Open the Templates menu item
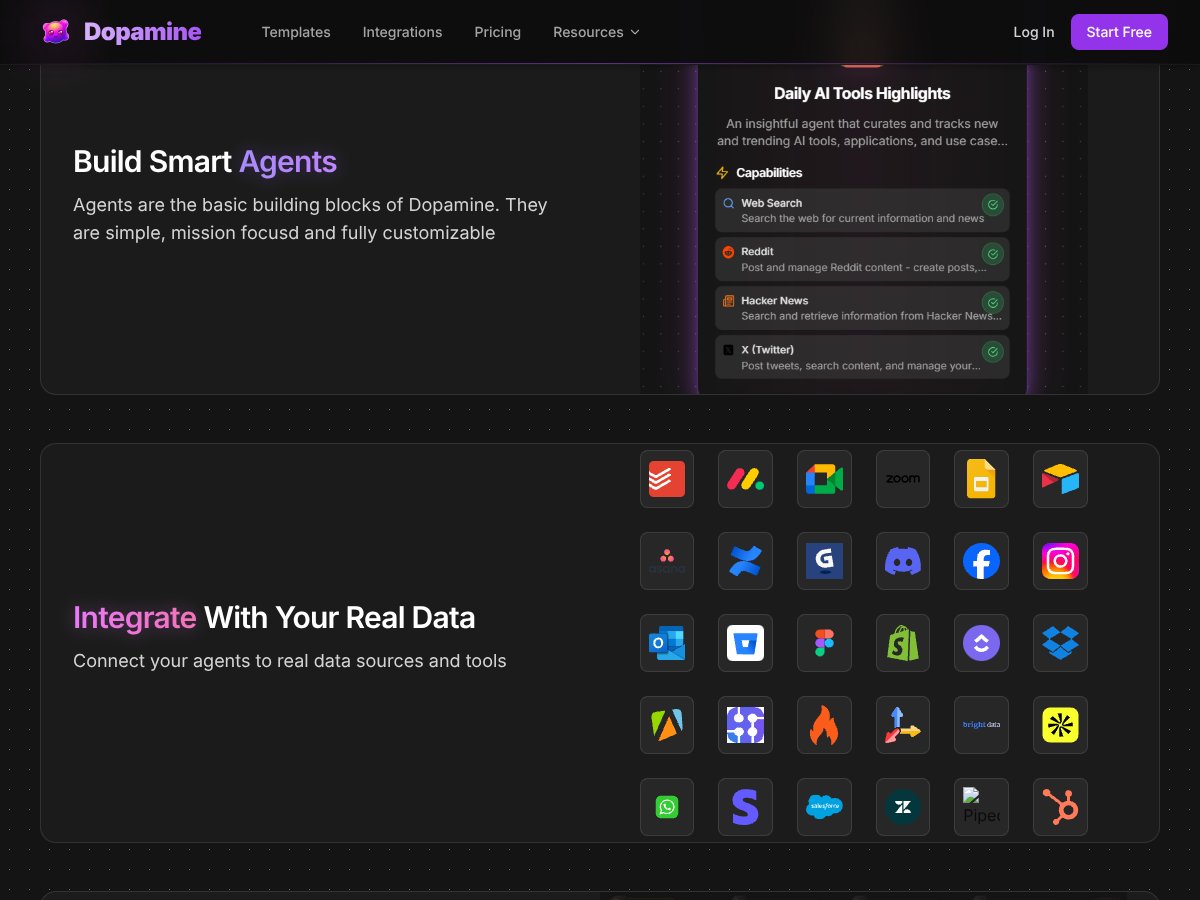Viewport: 1200px width, 900px height. click(296, 31)
